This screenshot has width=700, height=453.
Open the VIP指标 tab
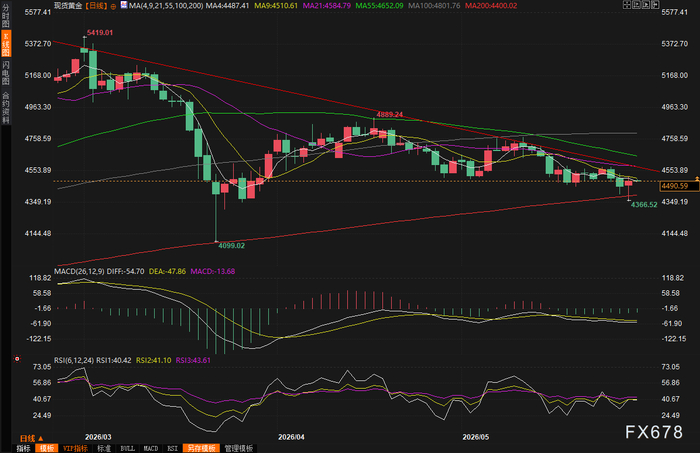point(75,448)
